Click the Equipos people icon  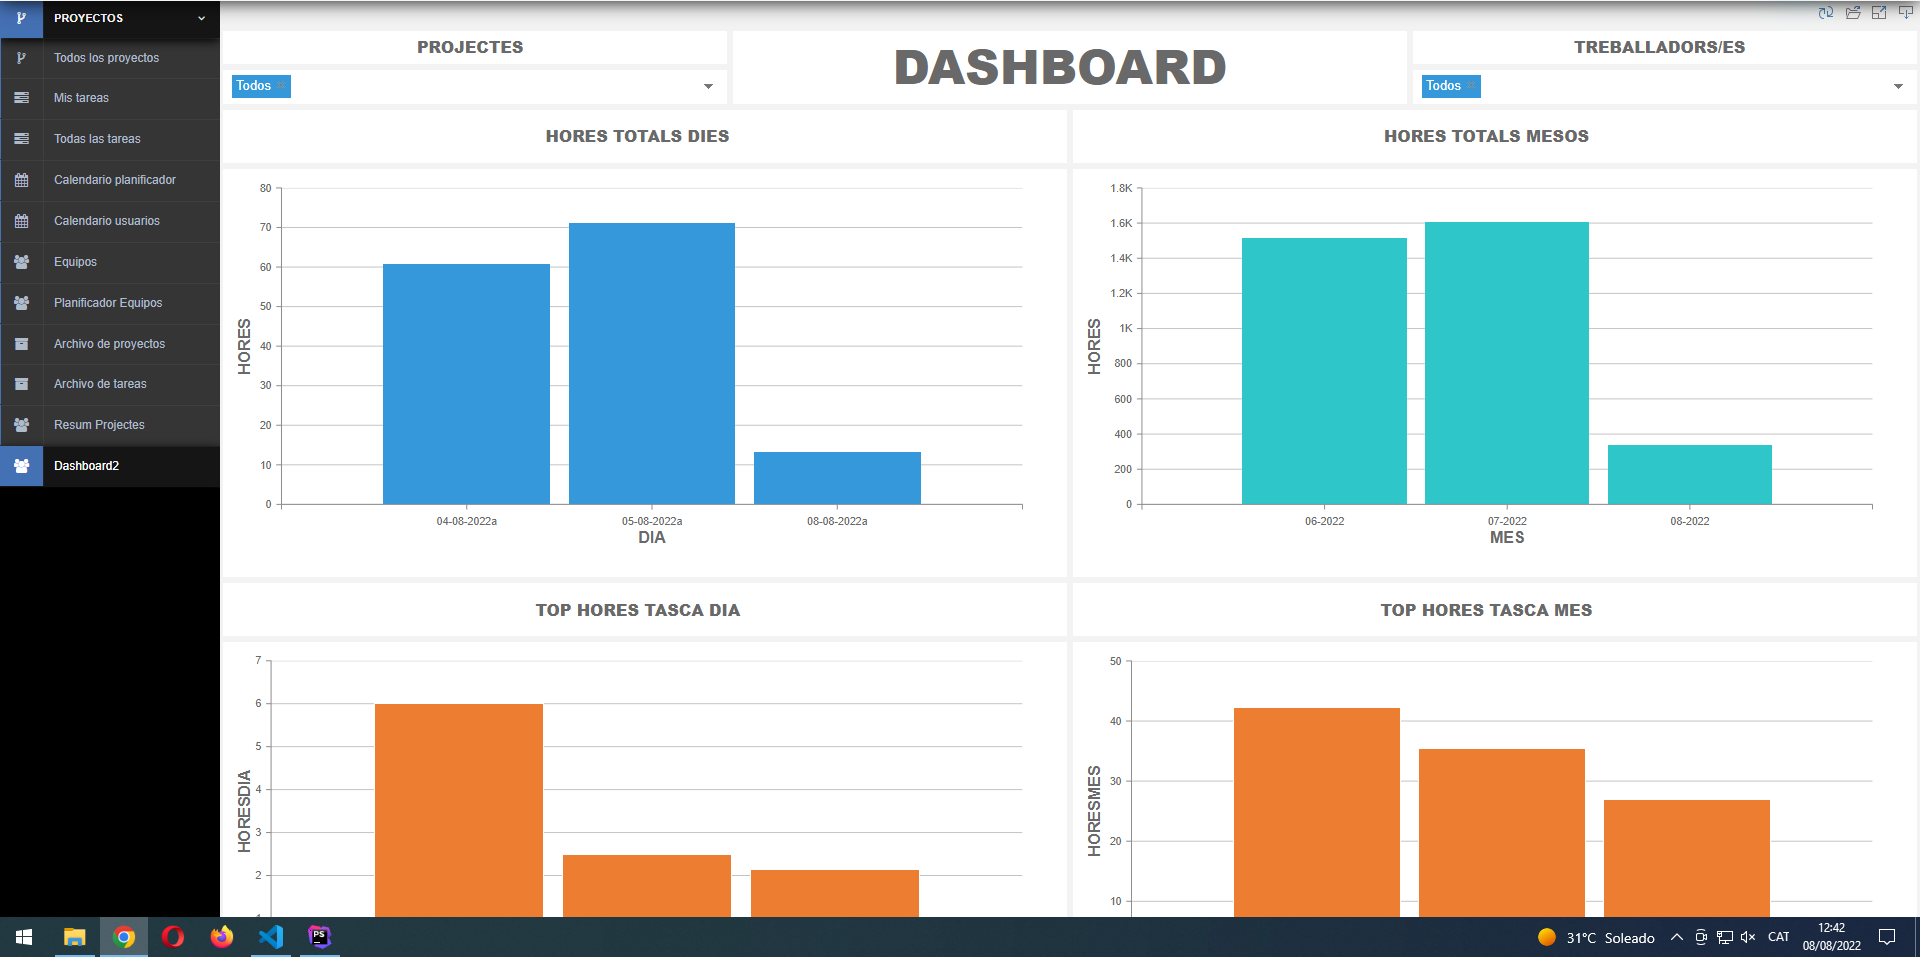pyautogui.click(x=21, y=262)
